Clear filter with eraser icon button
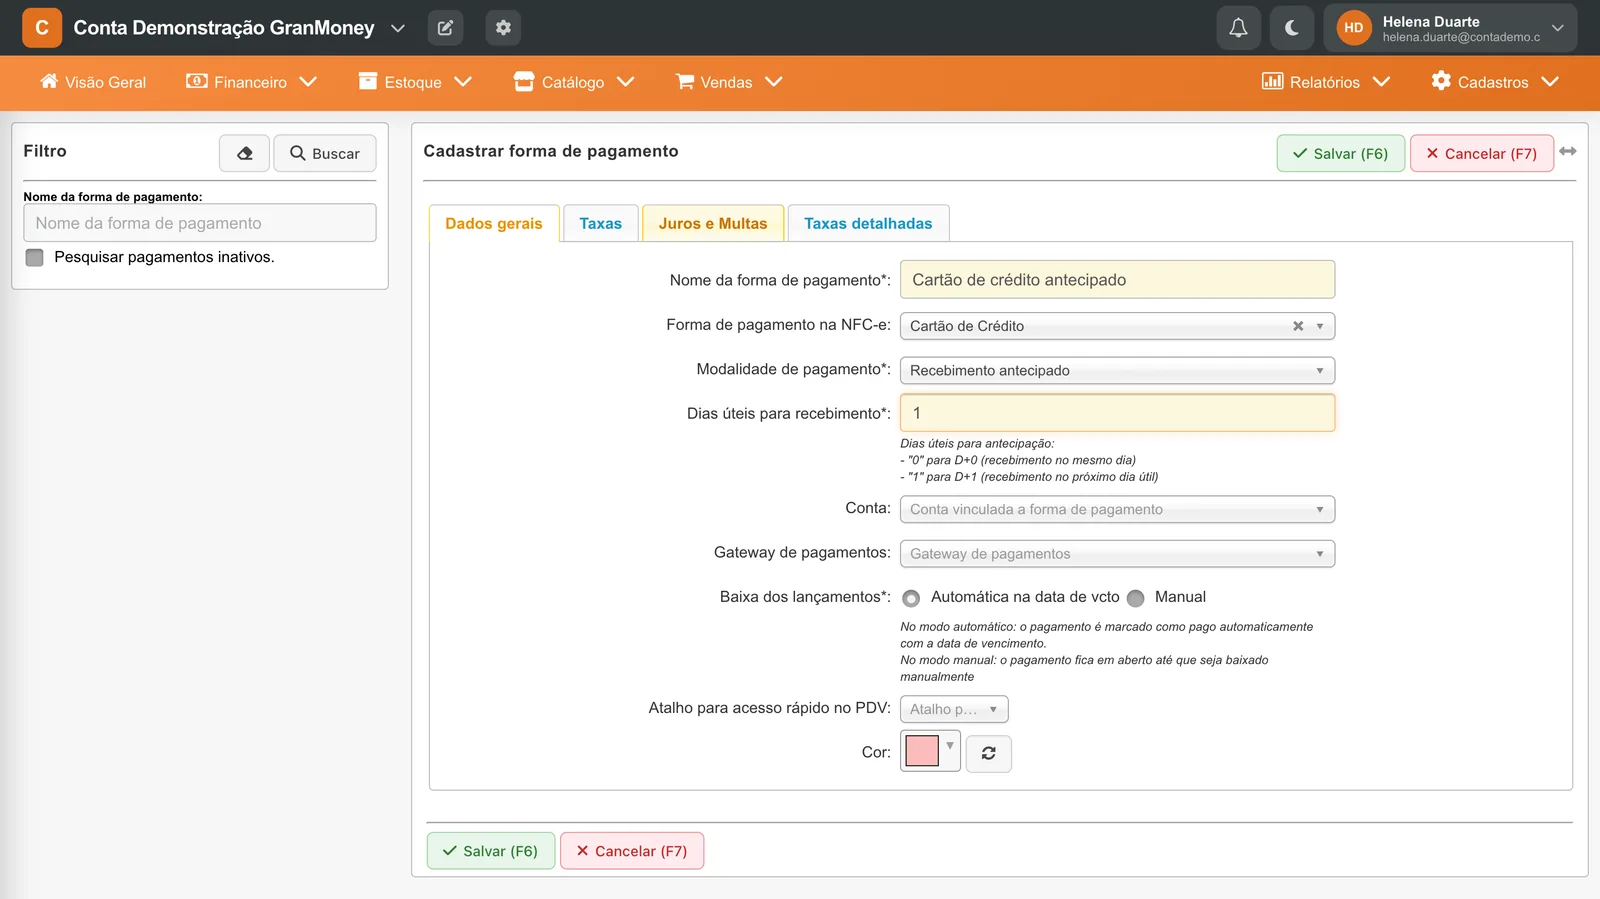Viewport: 1600px width, 899px height. (244, 153)
